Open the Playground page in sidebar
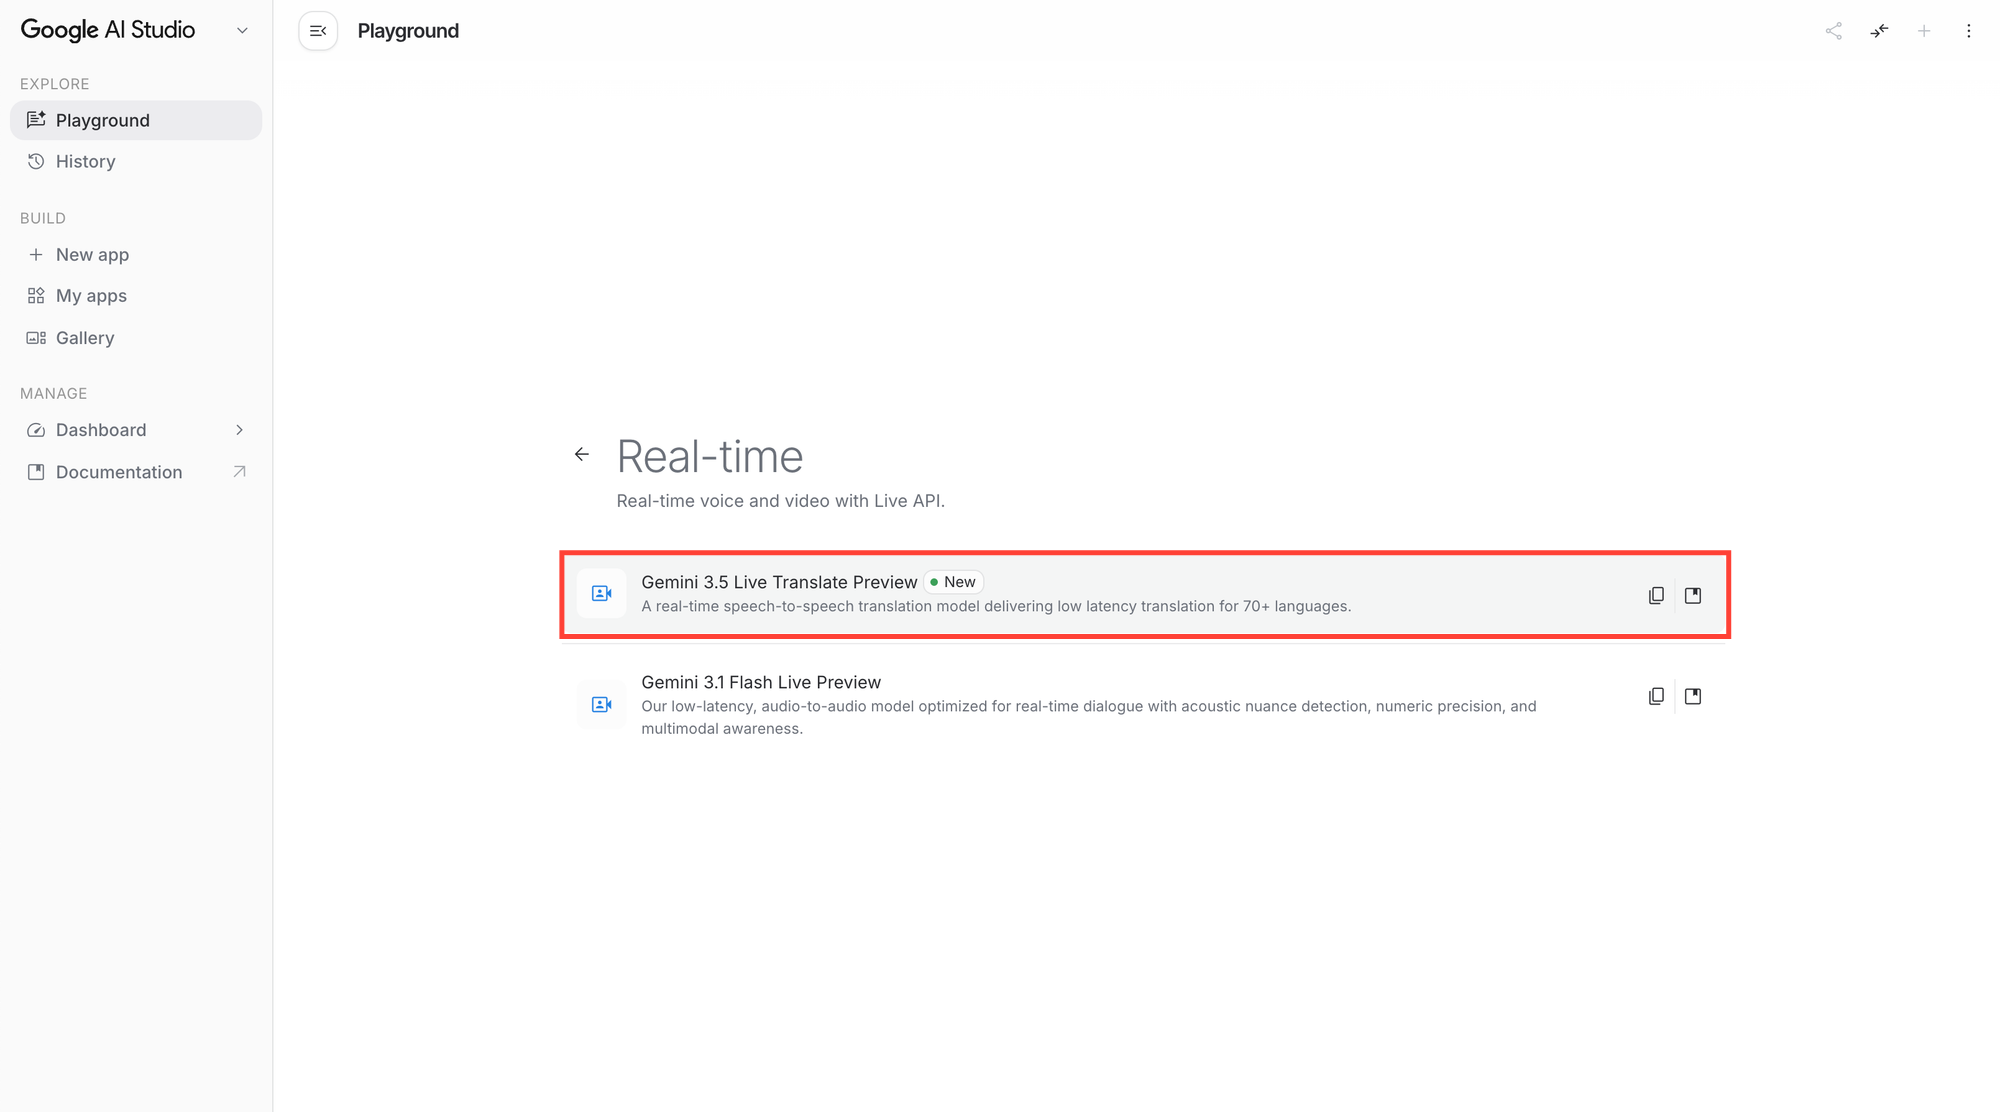Screen dimensions: 2000x1112 coord(136,120)
